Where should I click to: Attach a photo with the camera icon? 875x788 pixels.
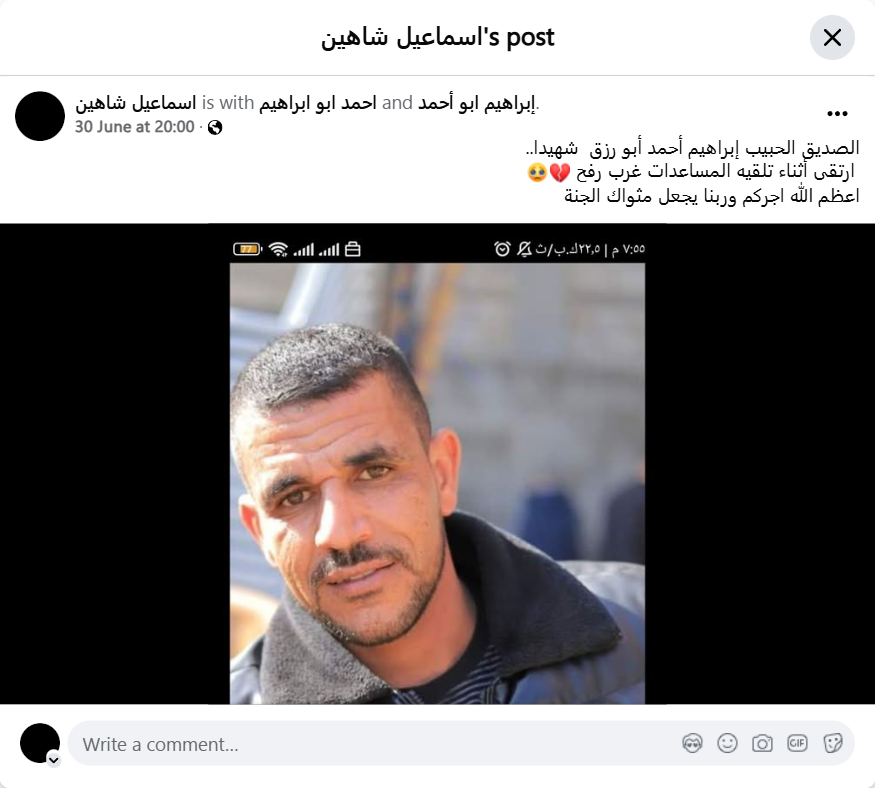(762, 743)
